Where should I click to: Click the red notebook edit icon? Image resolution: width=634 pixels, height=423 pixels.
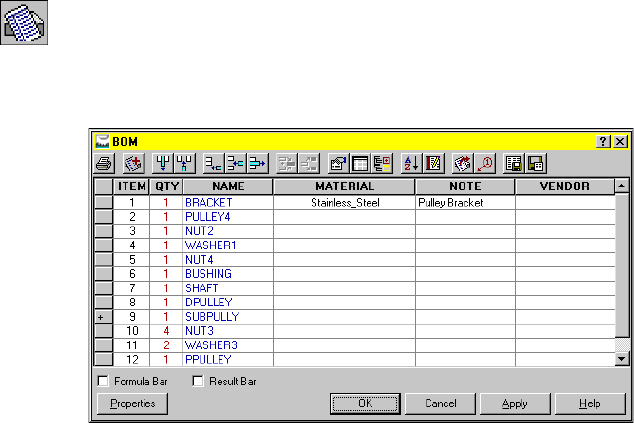(x=433, y=164)
